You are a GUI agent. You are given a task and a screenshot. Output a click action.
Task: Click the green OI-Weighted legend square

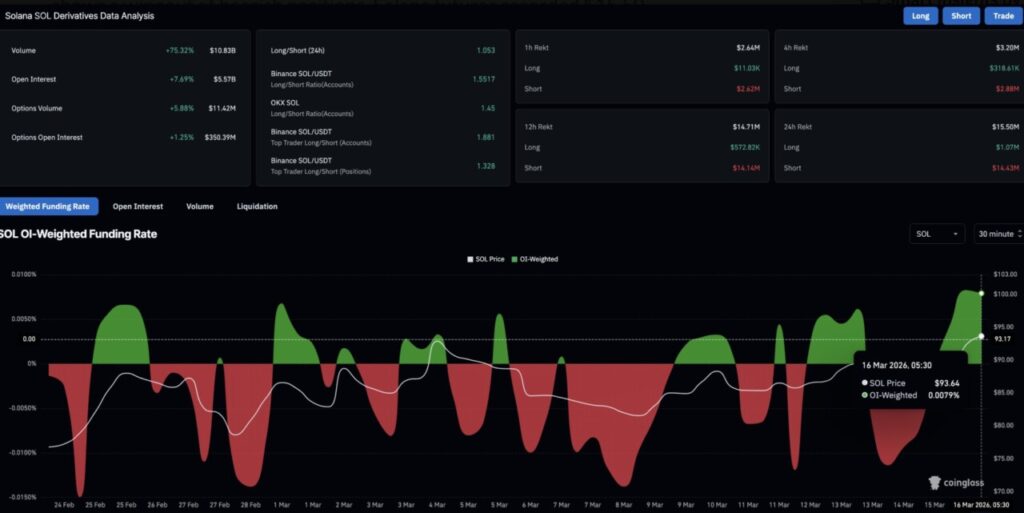tap(514, 259)
